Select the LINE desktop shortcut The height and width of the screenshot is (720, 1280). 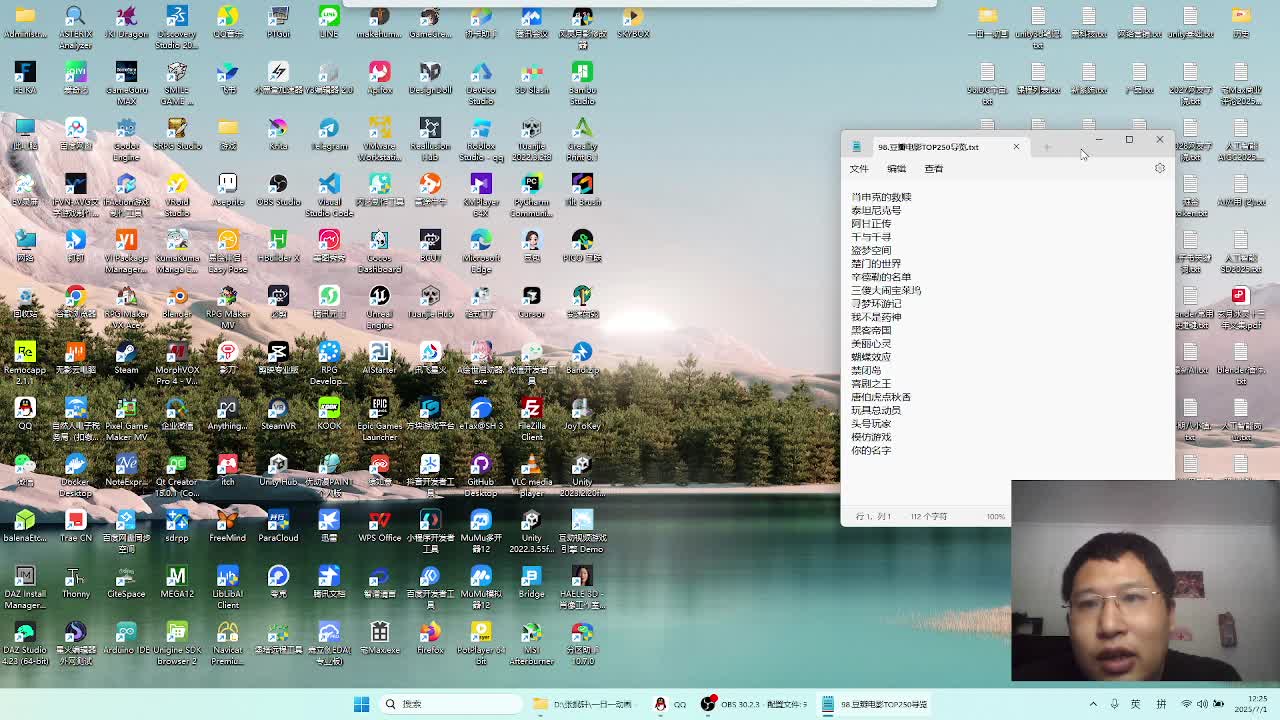329,23
